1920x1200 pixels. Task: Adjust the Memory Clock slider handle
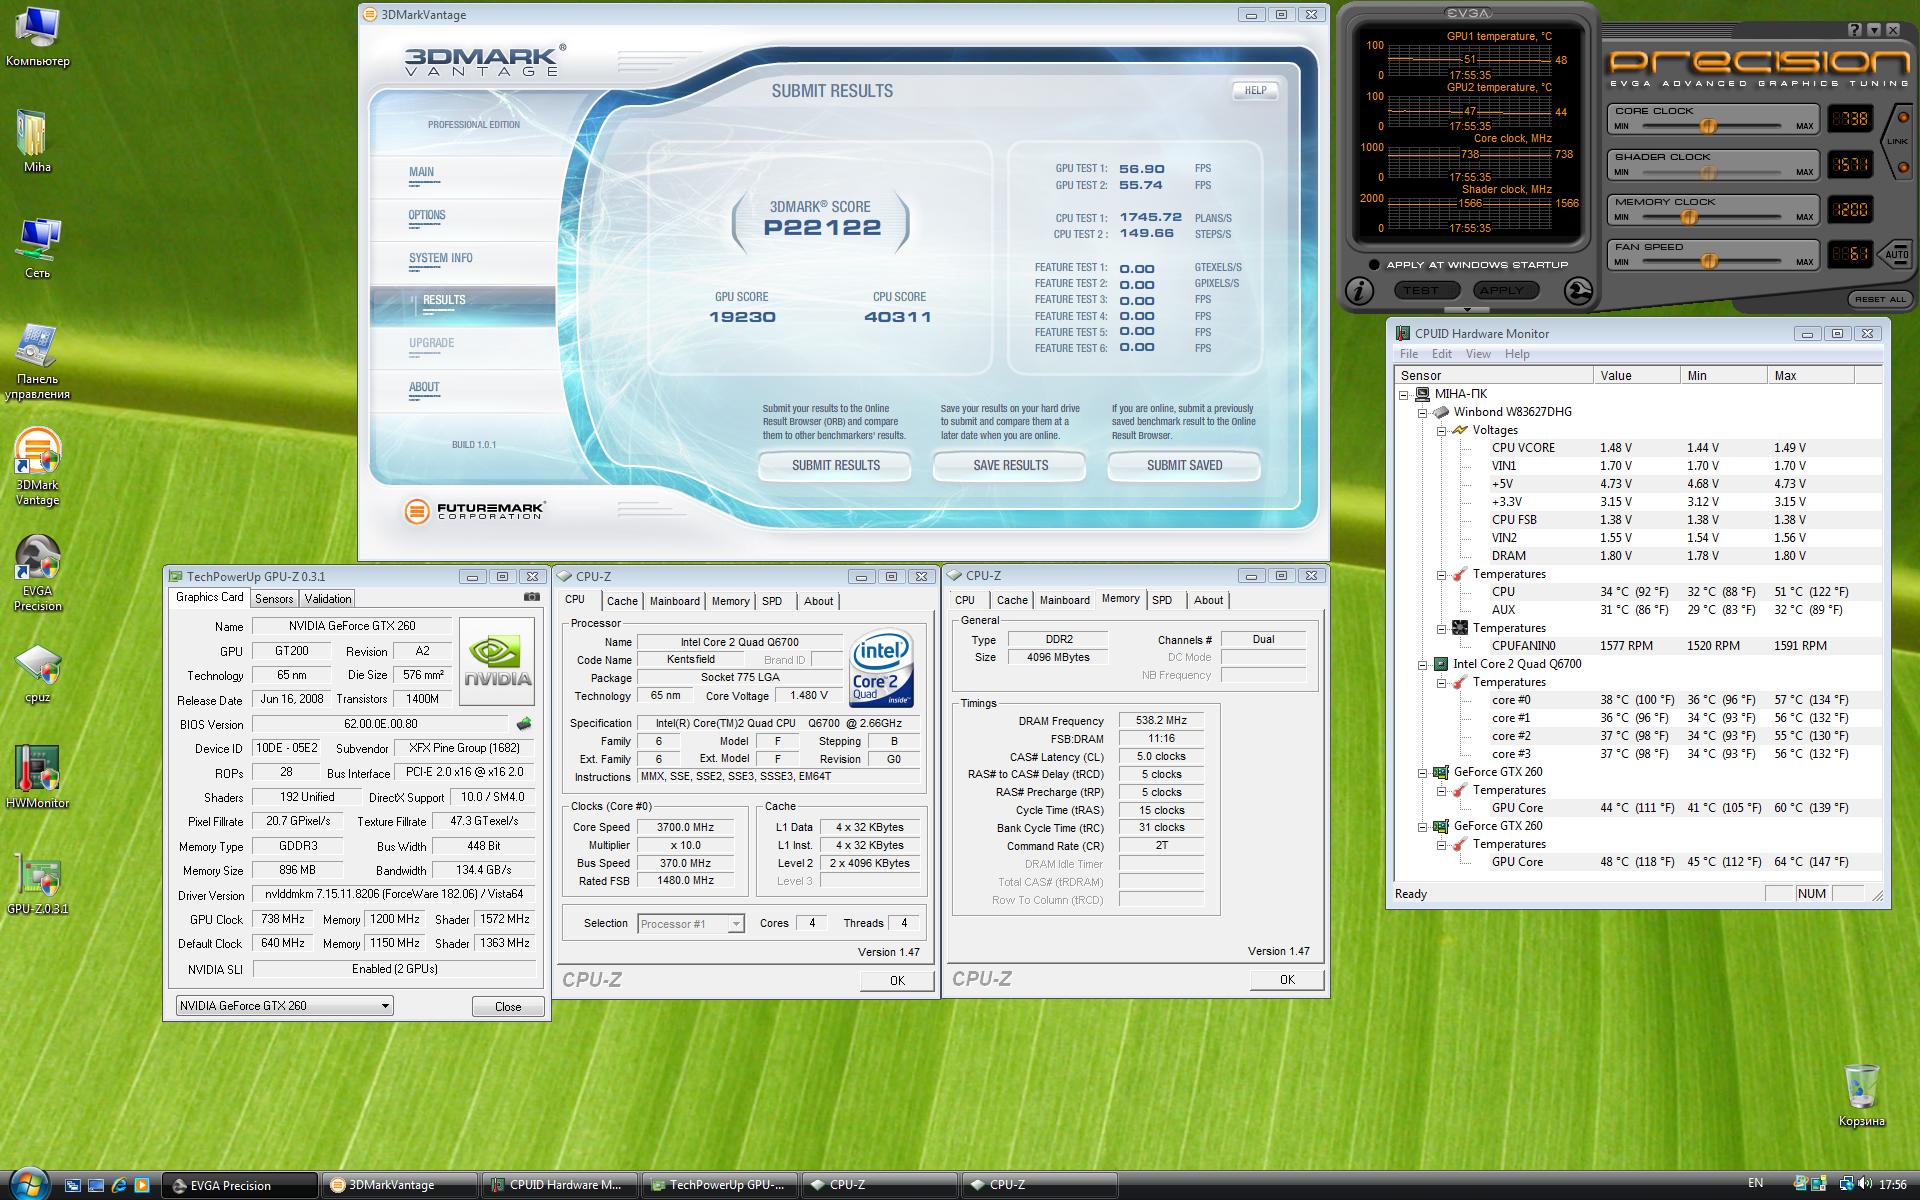pyautogui.click(x=1689, y=216)
